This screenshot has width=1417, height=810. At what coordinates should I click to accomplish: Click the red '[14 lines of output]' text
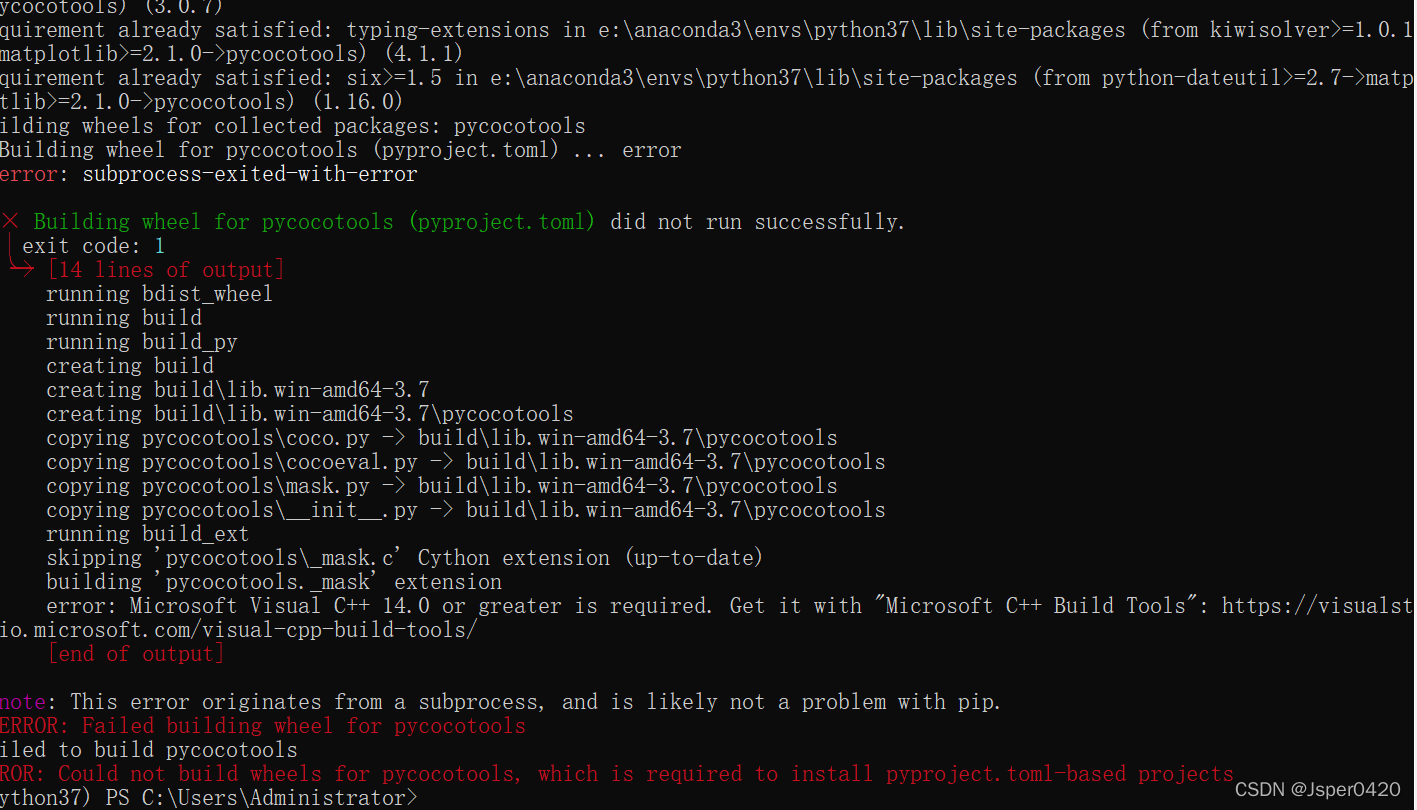166,270
